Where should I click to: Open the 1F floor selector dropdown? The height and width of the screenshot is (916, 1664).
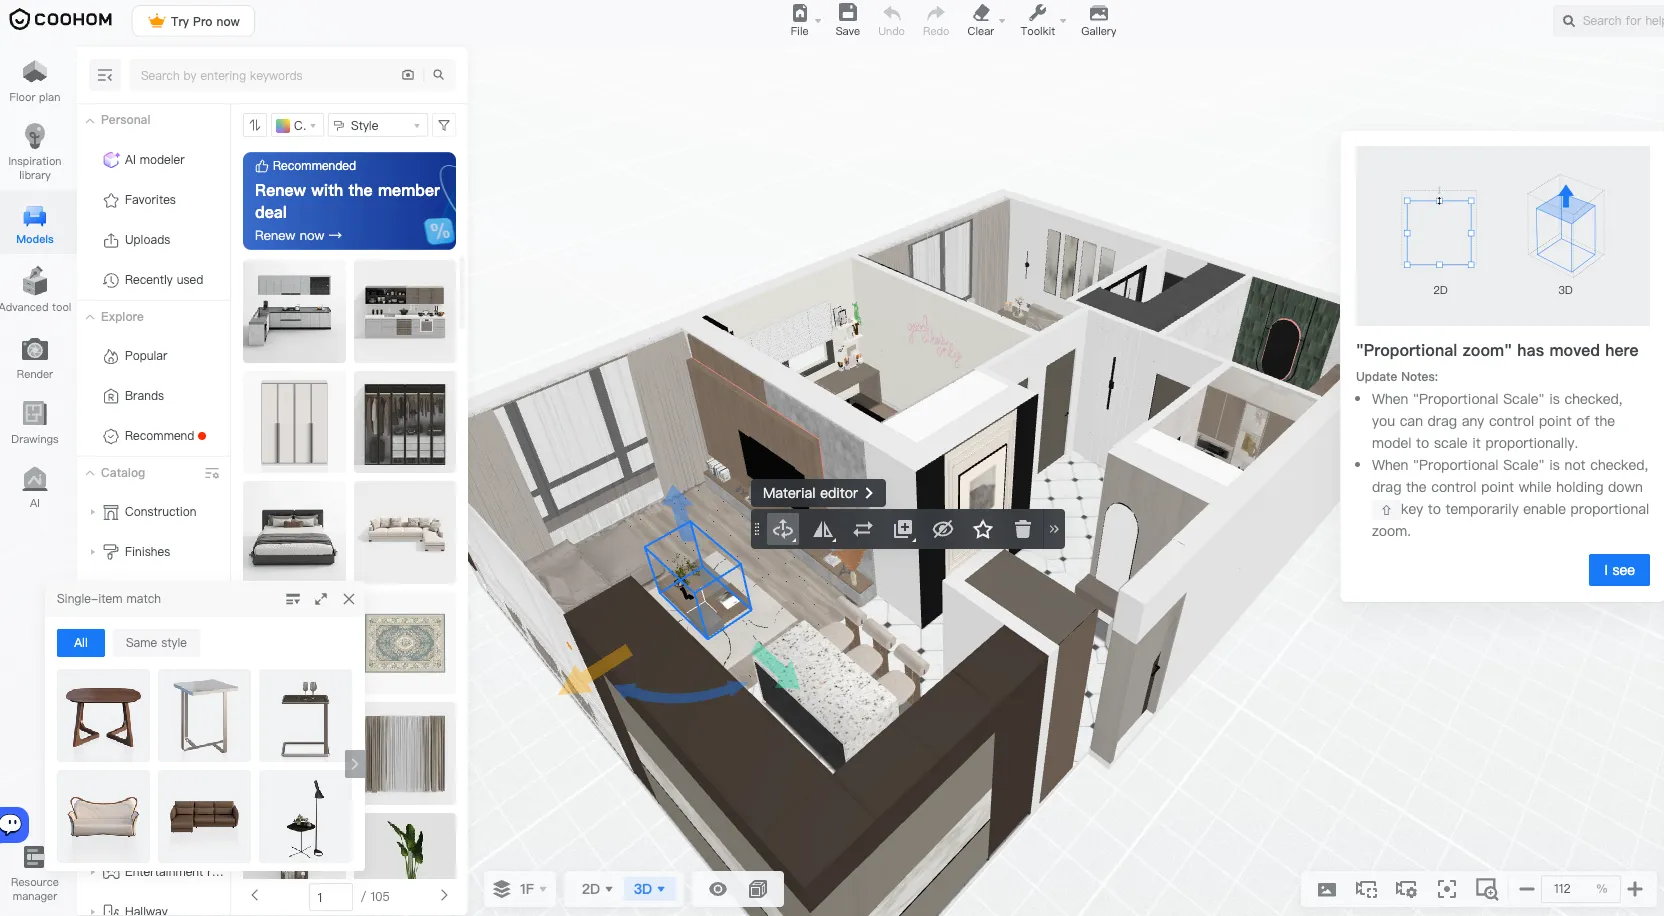520,889
